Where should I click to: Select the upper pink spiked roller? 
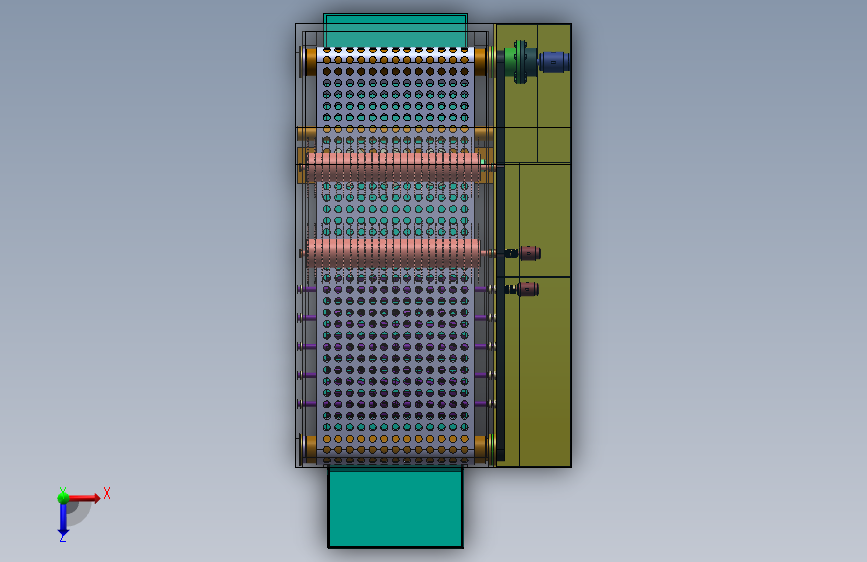click(x=394, y=167)
